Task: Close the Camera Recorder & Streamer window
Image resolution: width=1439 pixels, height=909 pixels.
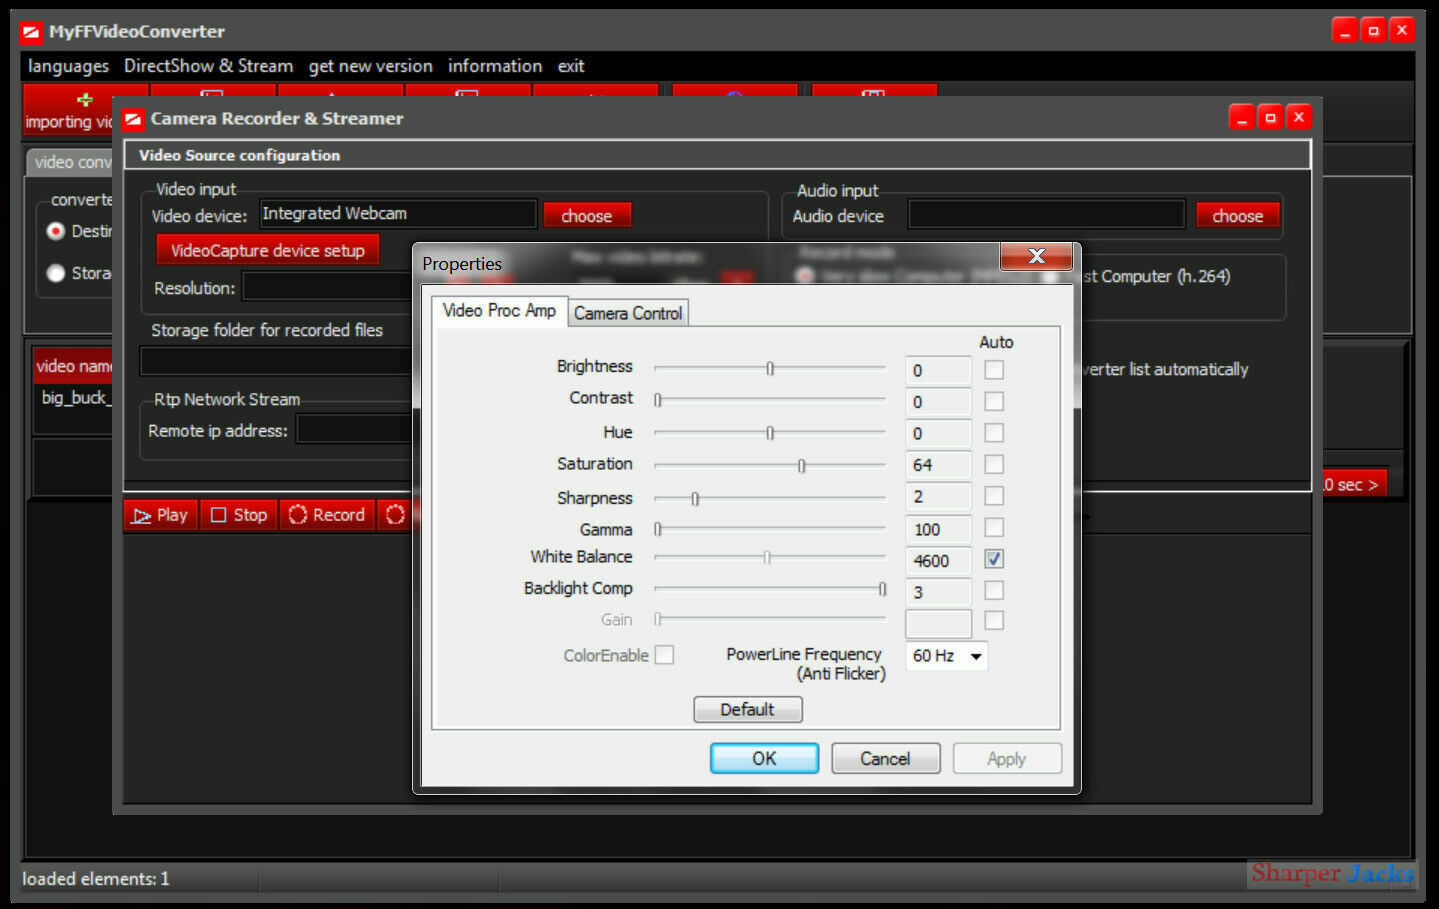Action: click(1299, 117)
